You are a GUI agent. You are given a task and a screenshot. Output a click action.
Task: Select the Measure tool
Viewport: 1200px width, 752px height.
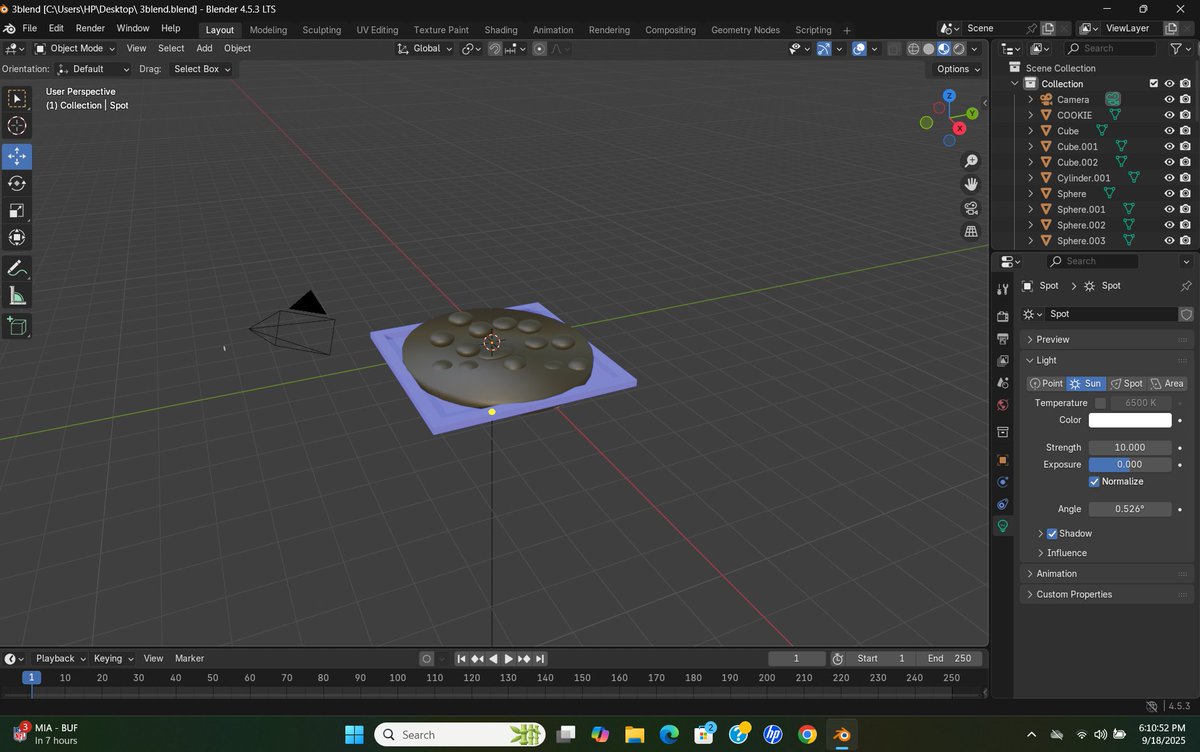point(17,295)
